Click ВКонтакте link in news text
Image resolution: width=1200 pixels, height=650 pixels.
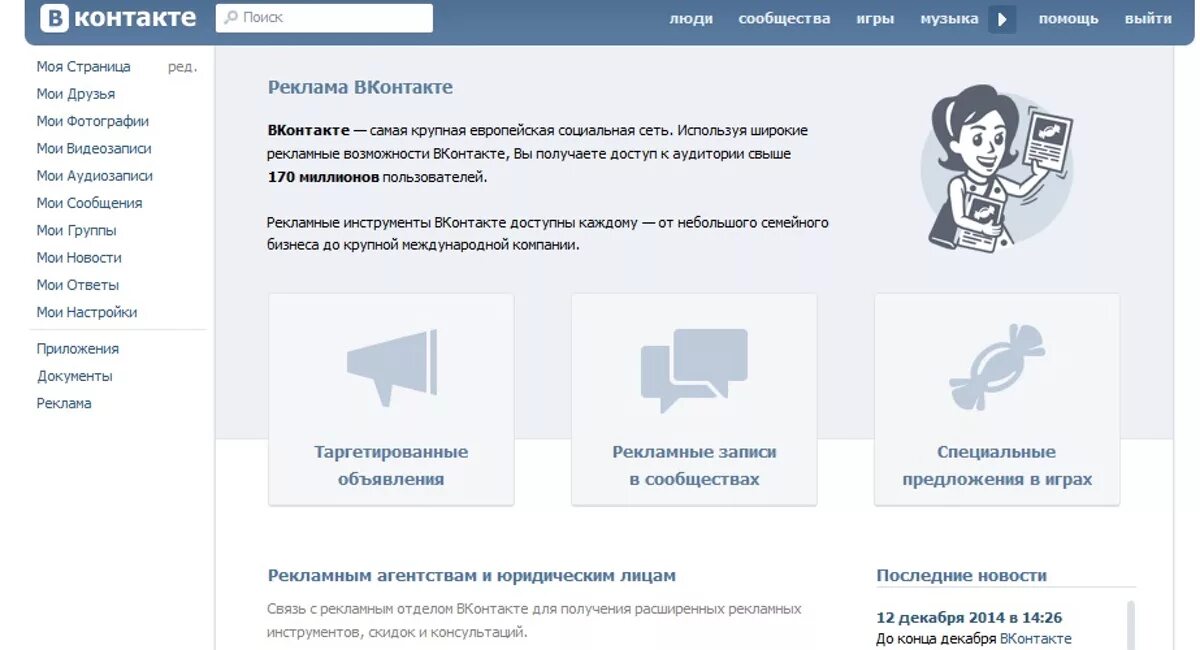click(x=1036, y=638)
